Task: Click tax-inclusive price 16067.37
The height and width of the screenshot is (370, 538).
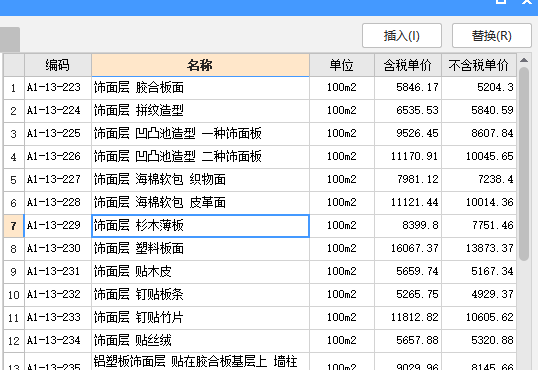Action: (x=408, y=249)
